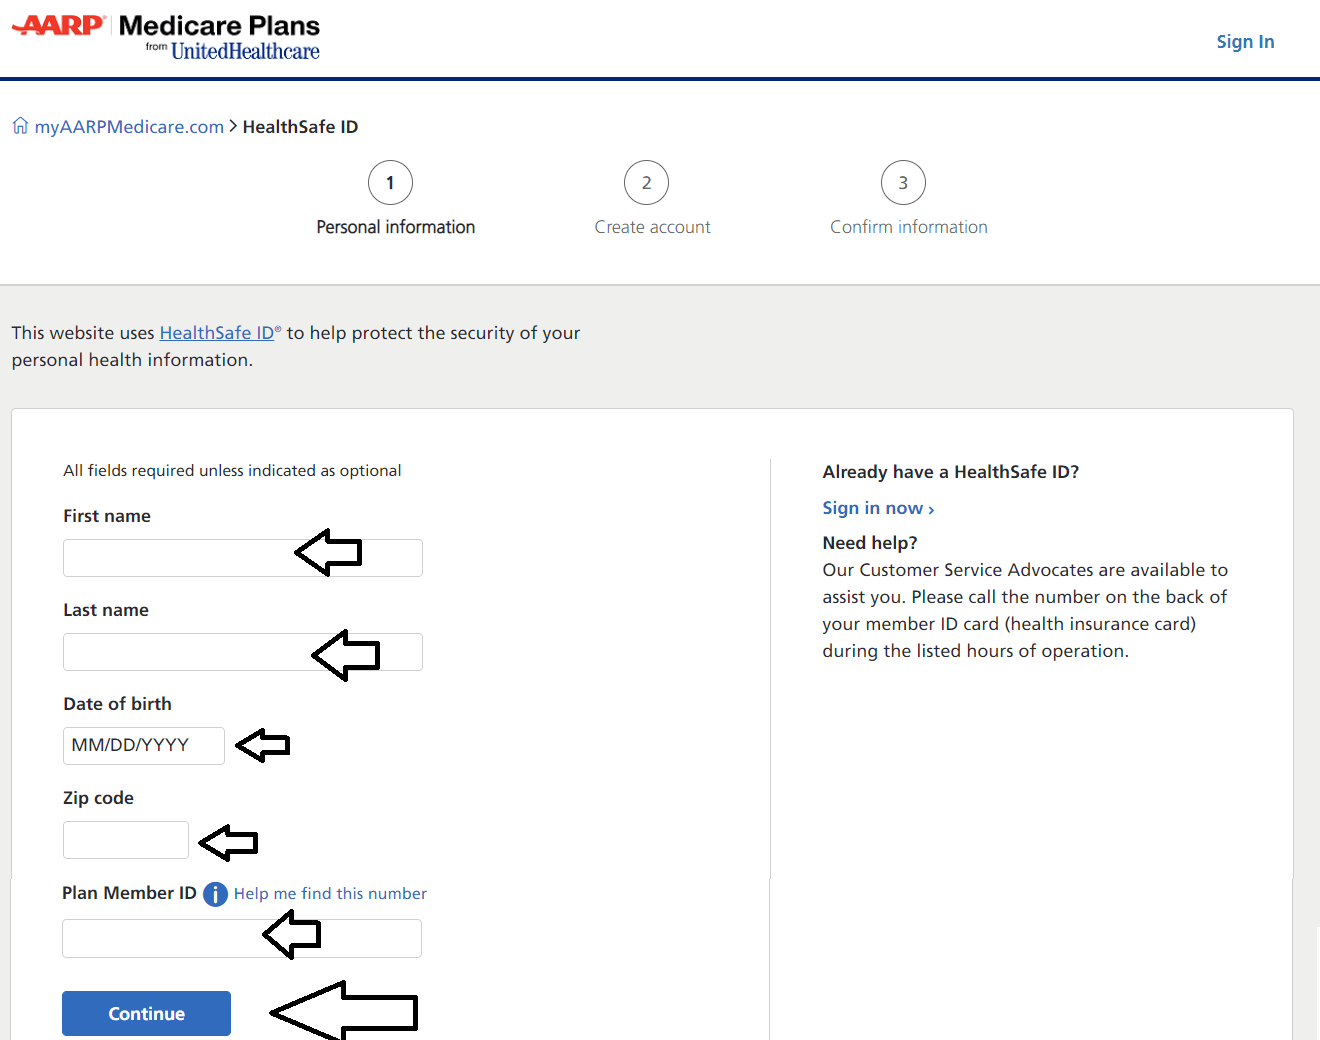The width and height of the screenshot is (1320, 1040).
Task: Click the 'Date of birth' field label
Action: pos(117,704)
